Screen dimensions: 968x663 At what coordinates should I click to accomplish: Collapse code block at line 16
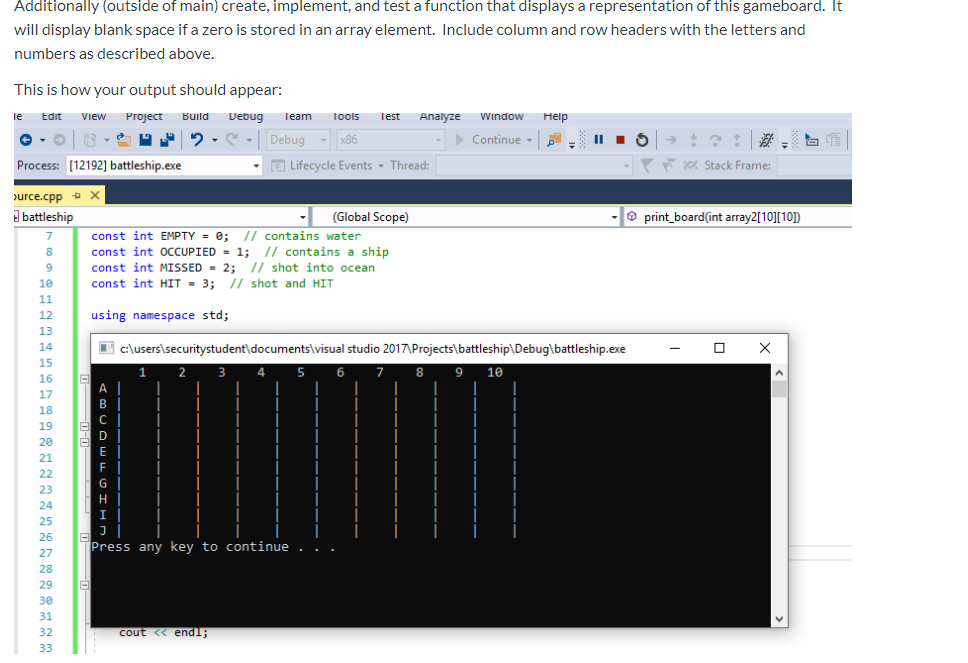85,378
